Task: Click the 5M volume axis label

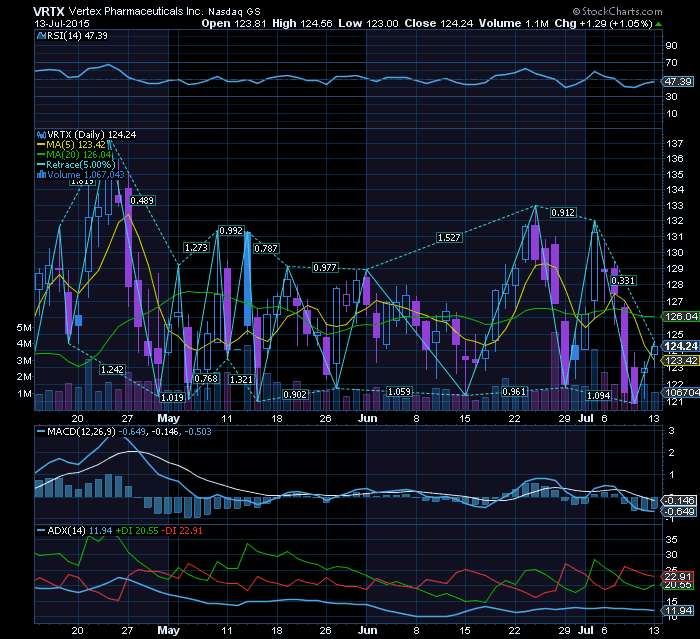Action: point(24,327)
